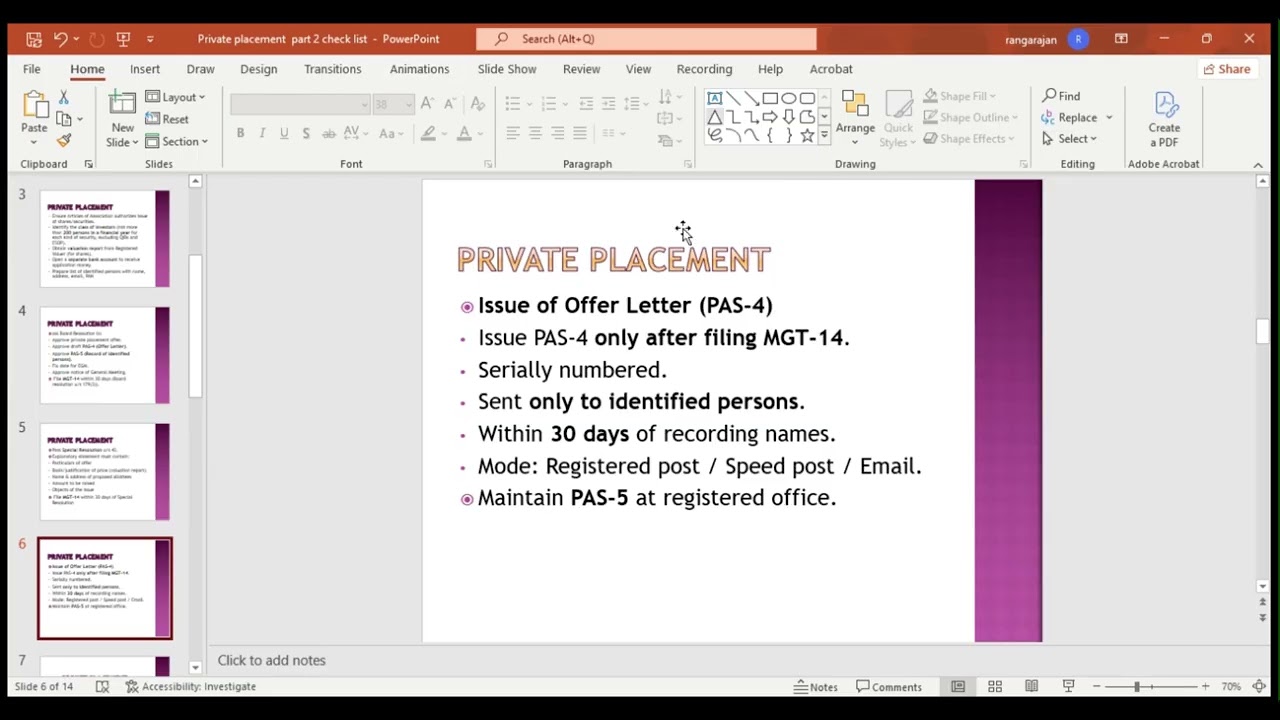Click the Replace button
This screenshot has height=720, width=1280.
[1069, 117]
